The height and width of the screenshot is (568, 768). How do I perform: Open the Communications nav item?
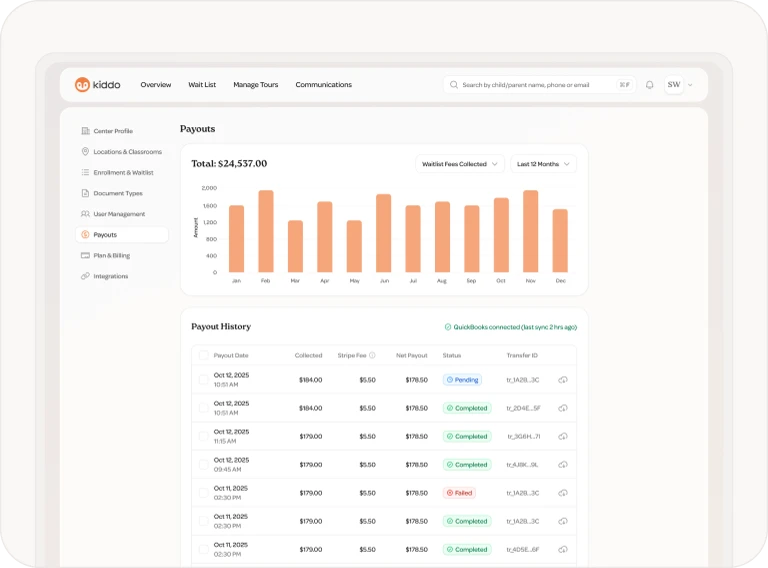point(323,85)
